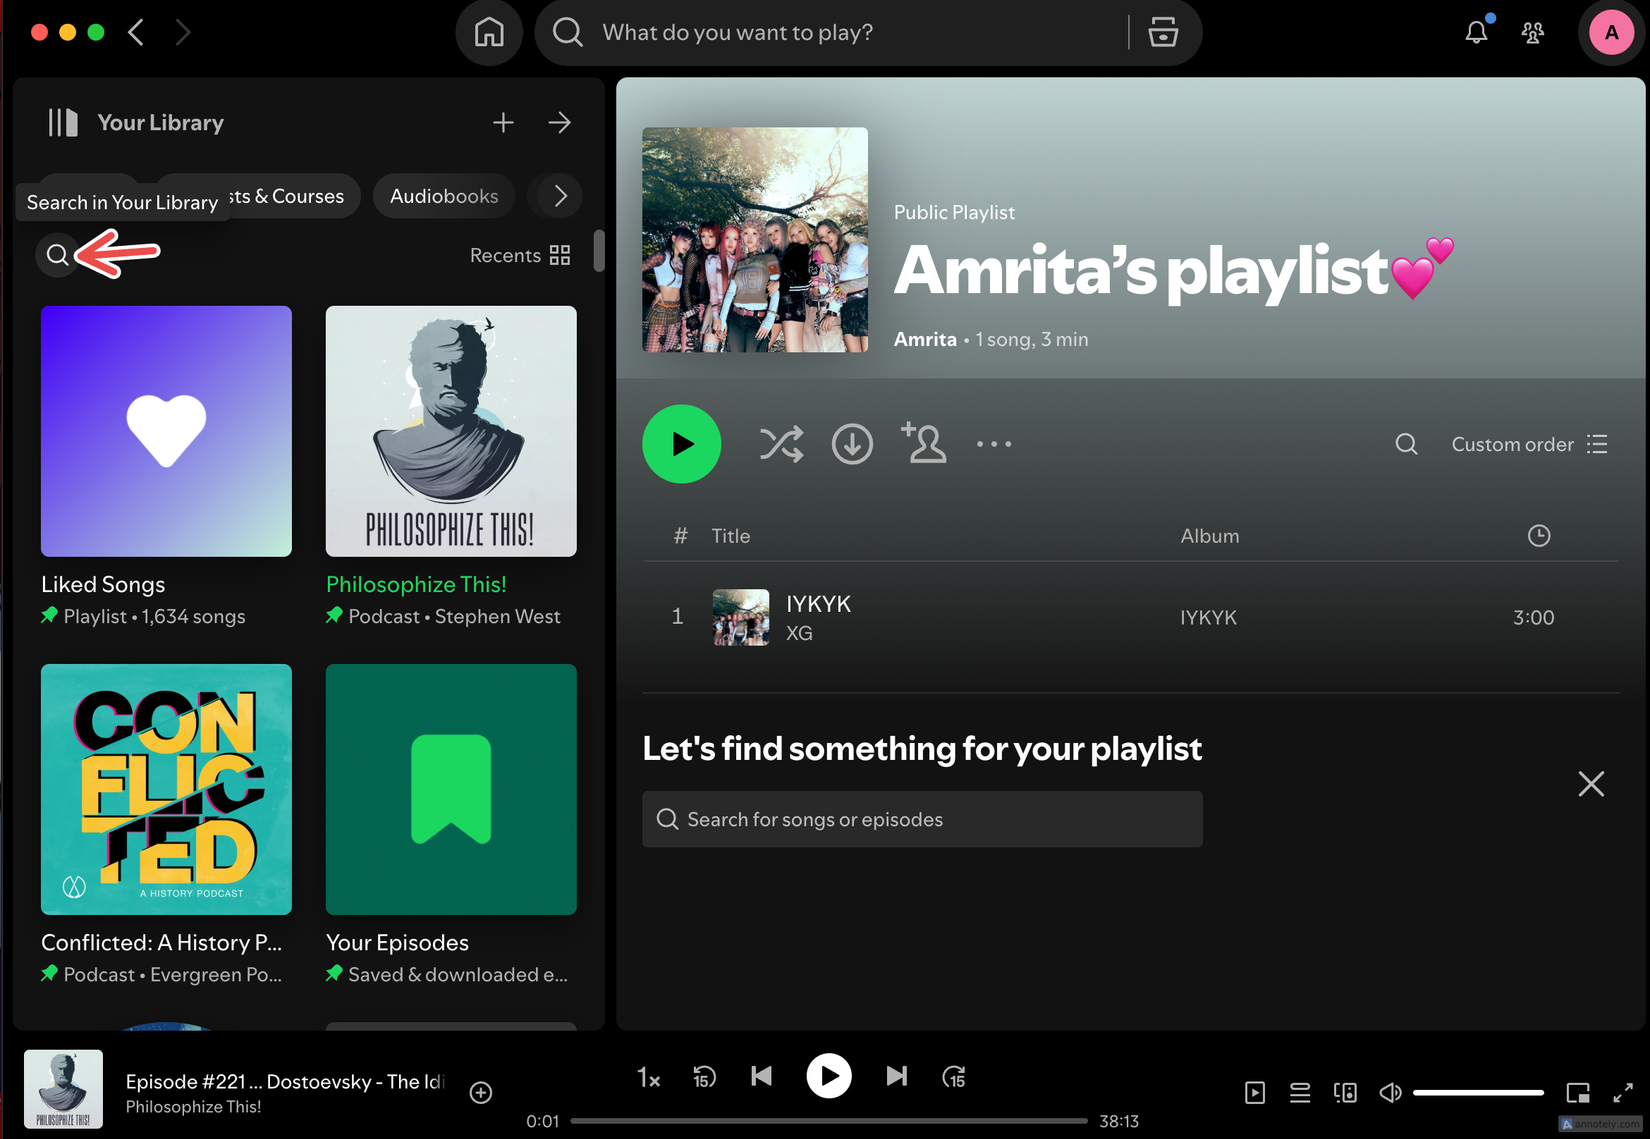This screenshot has width=1650, height=1139.
Task: Click the Search for songs or episodes field
Action: tap(921, 819)
